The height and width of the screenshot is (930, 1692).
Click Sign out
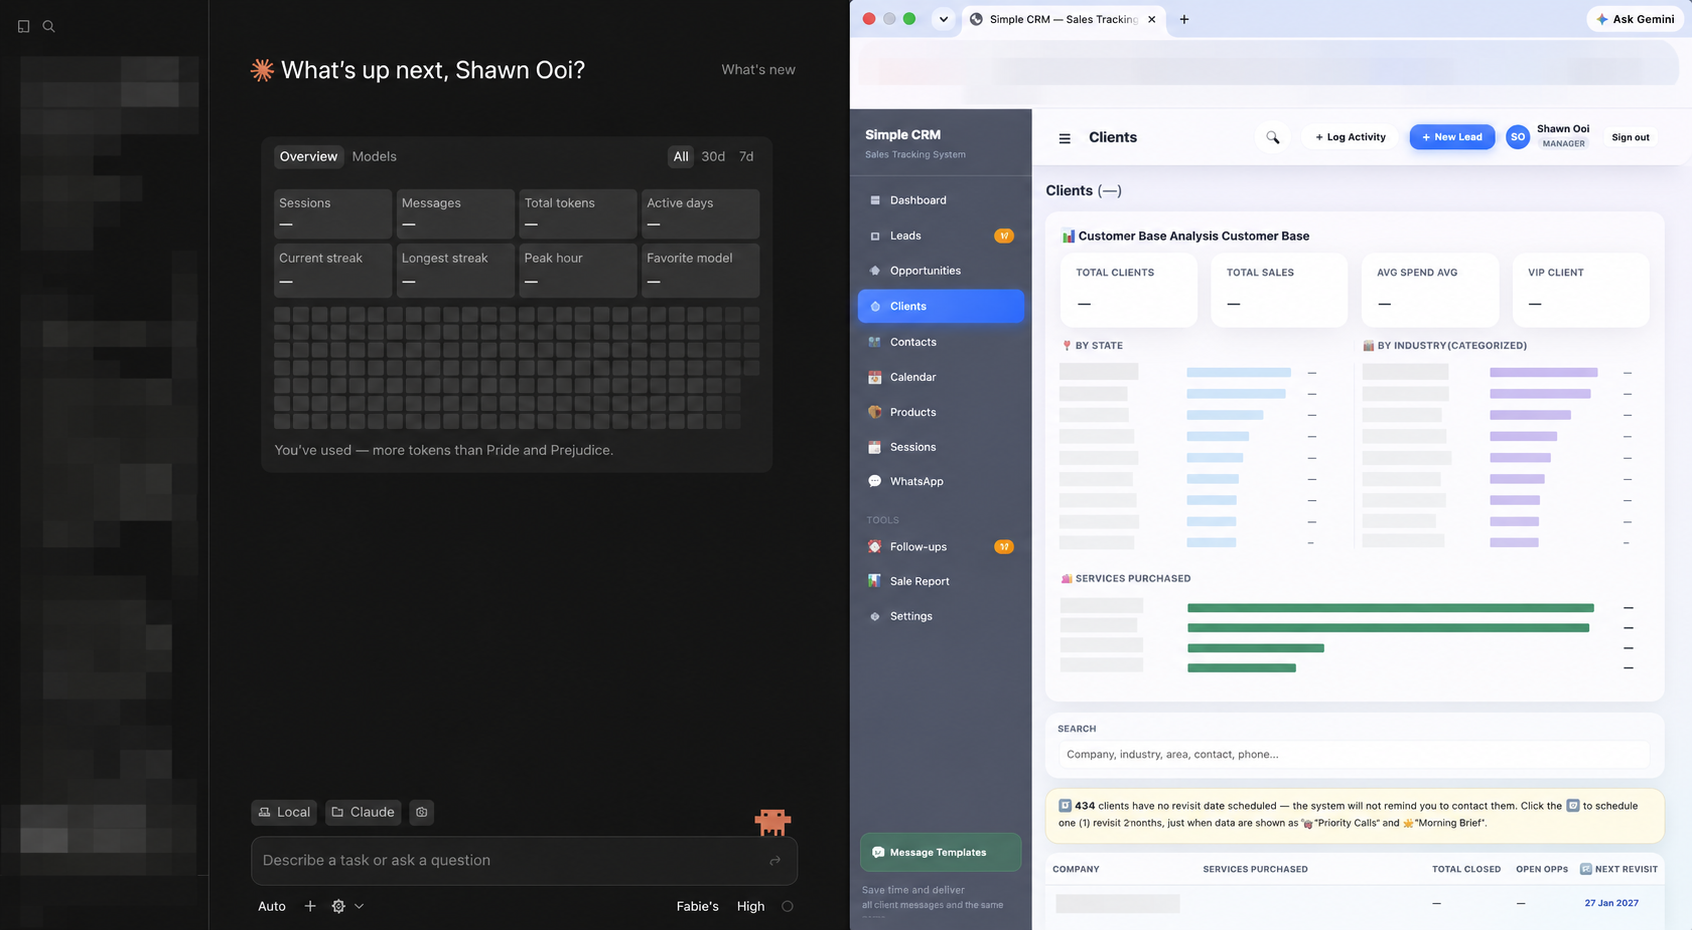coord(1630,137)
